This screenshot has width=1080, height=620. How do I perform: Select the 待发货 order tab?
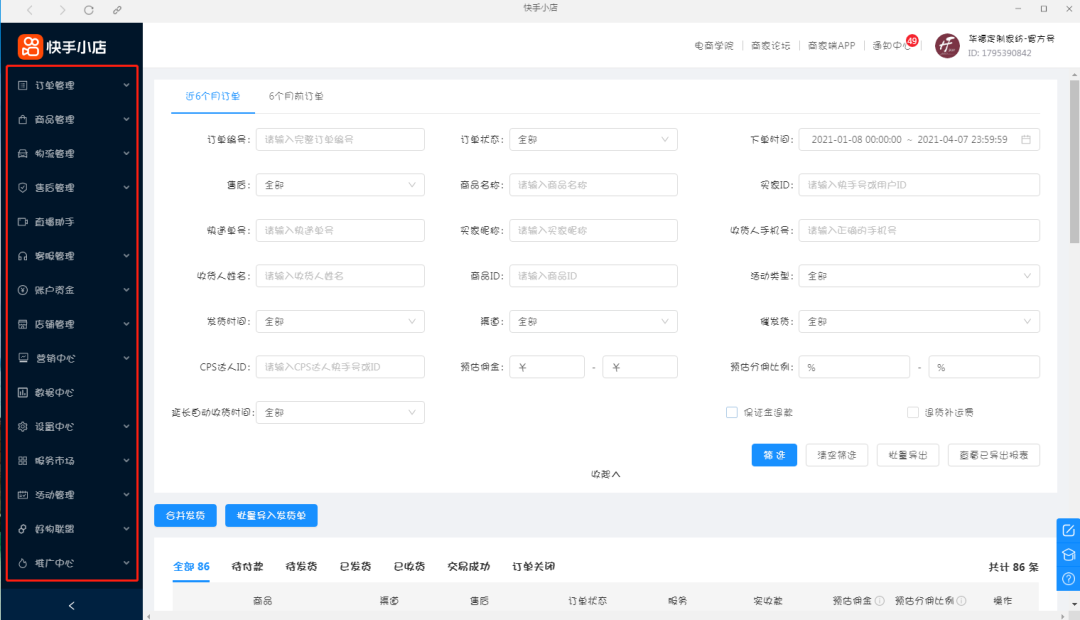tap(301, 567)
